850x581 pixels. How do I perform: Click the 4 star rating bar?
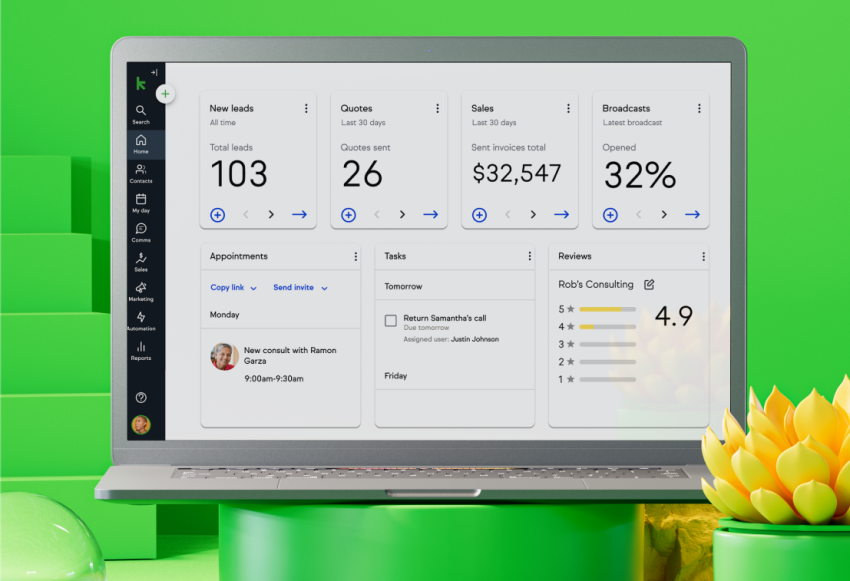click(608, 327)
